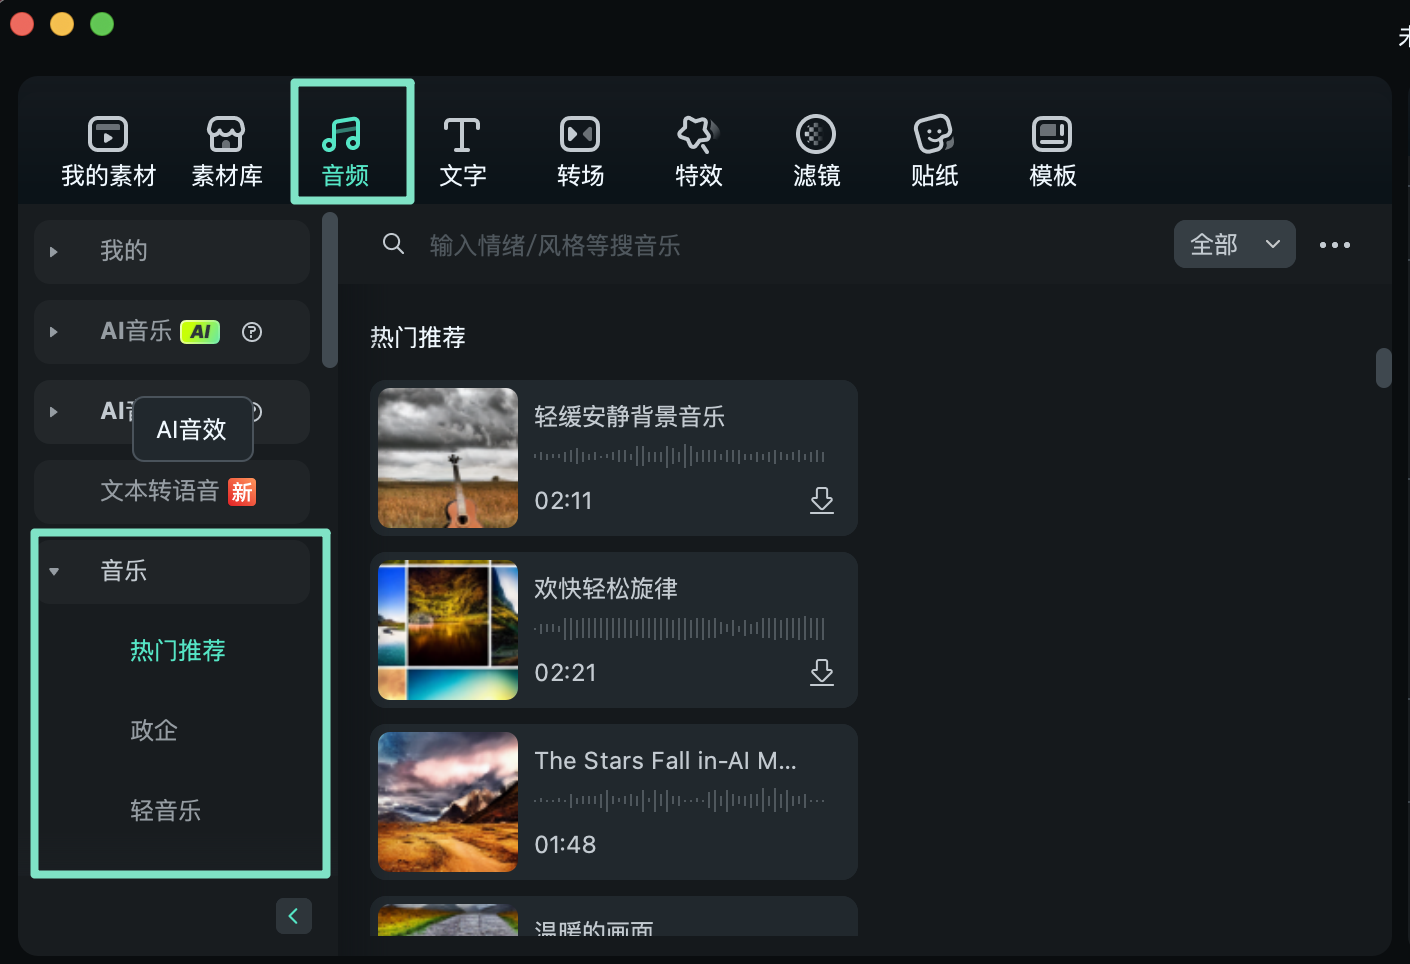Screen dimensions: 1410x964
Task: Click the guitar thumbnail of 轻缓安静背景音乐
Action: click(x=448, y=458)
